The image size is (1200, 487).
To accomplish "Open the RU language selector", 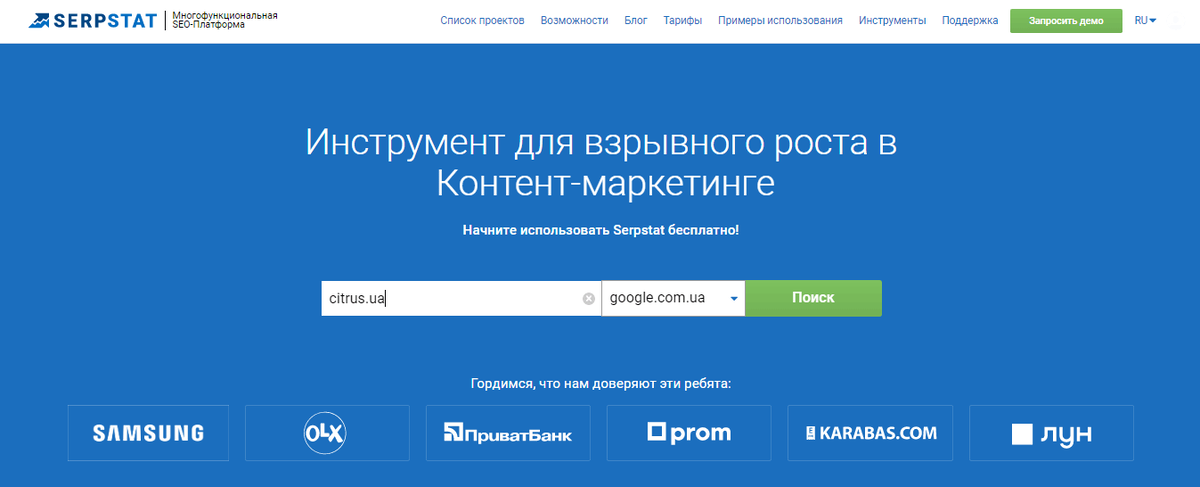I will pos(1144,20).
